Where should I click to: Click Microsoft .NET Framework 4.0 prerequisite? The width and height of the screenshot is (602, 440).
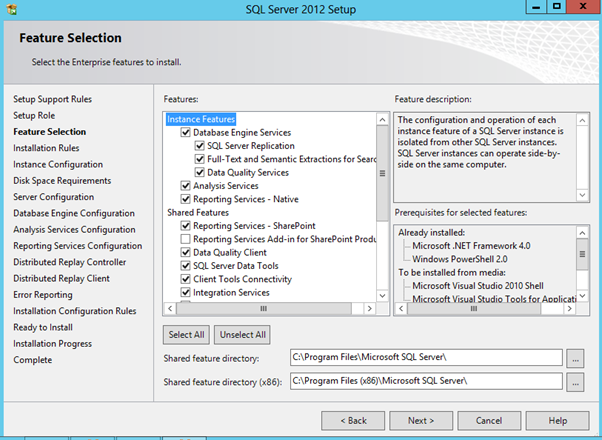point(471,246)
